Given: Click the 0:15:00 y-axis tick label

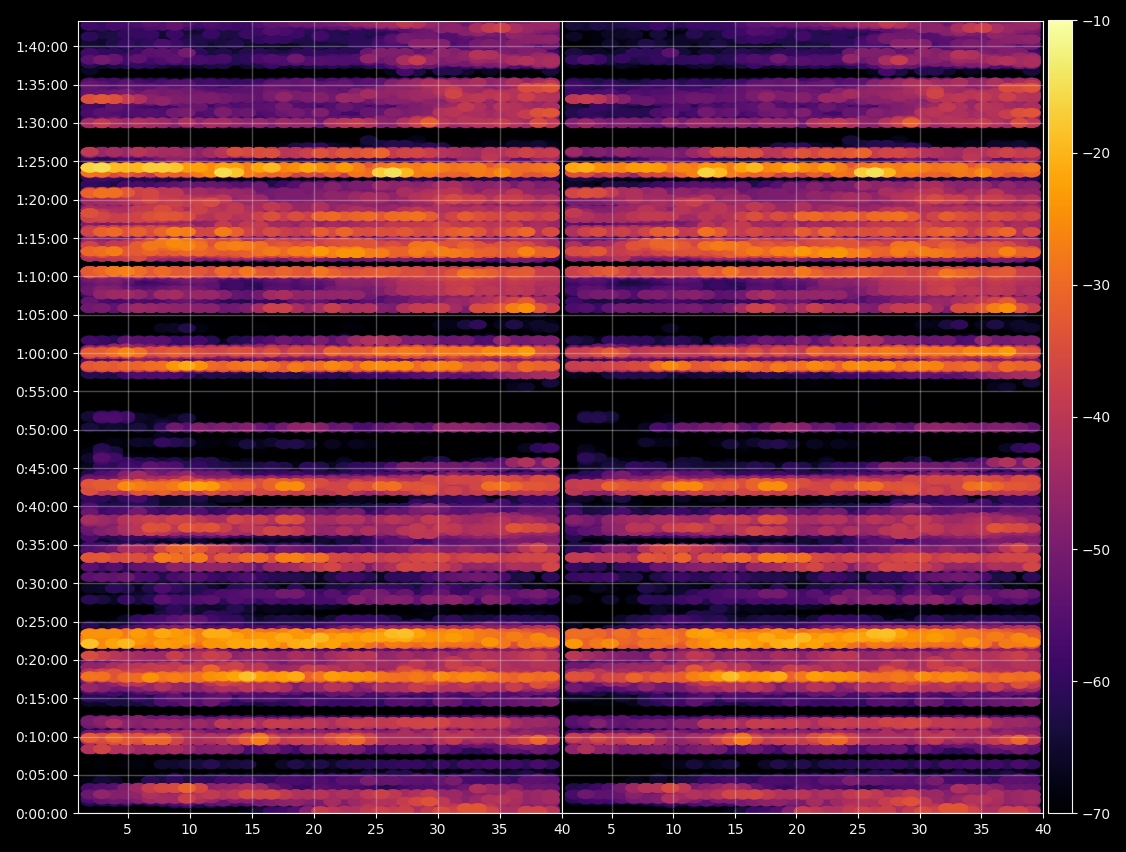Looking at the screenshot, I should 42,699.
